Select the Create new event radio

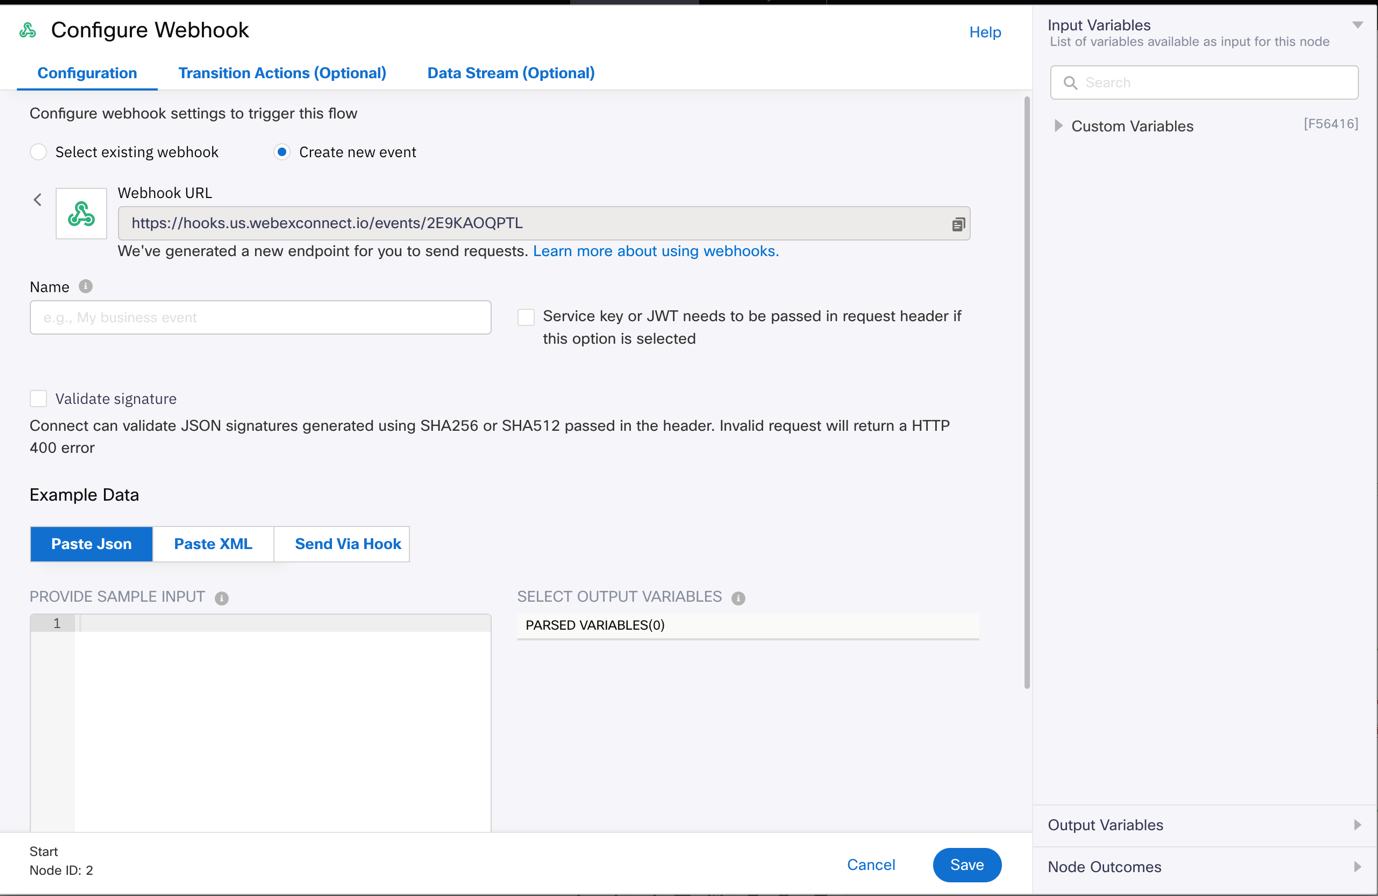tap(282, 152)
